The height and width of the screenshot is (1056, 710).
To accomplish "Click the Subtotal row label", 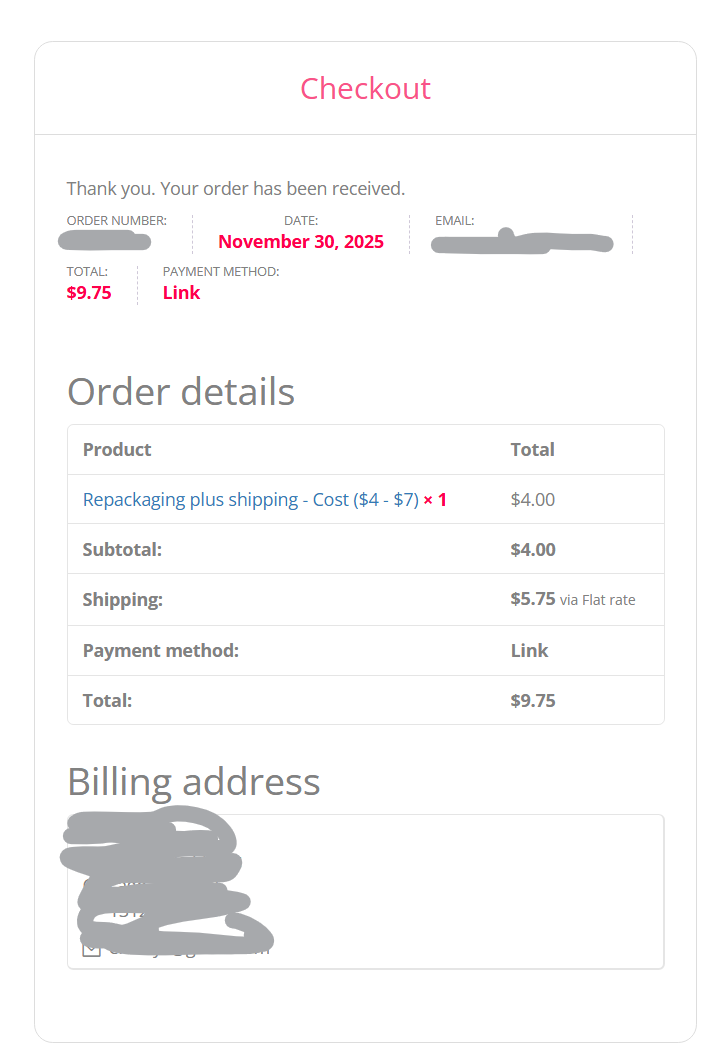I will coord(122,549).
